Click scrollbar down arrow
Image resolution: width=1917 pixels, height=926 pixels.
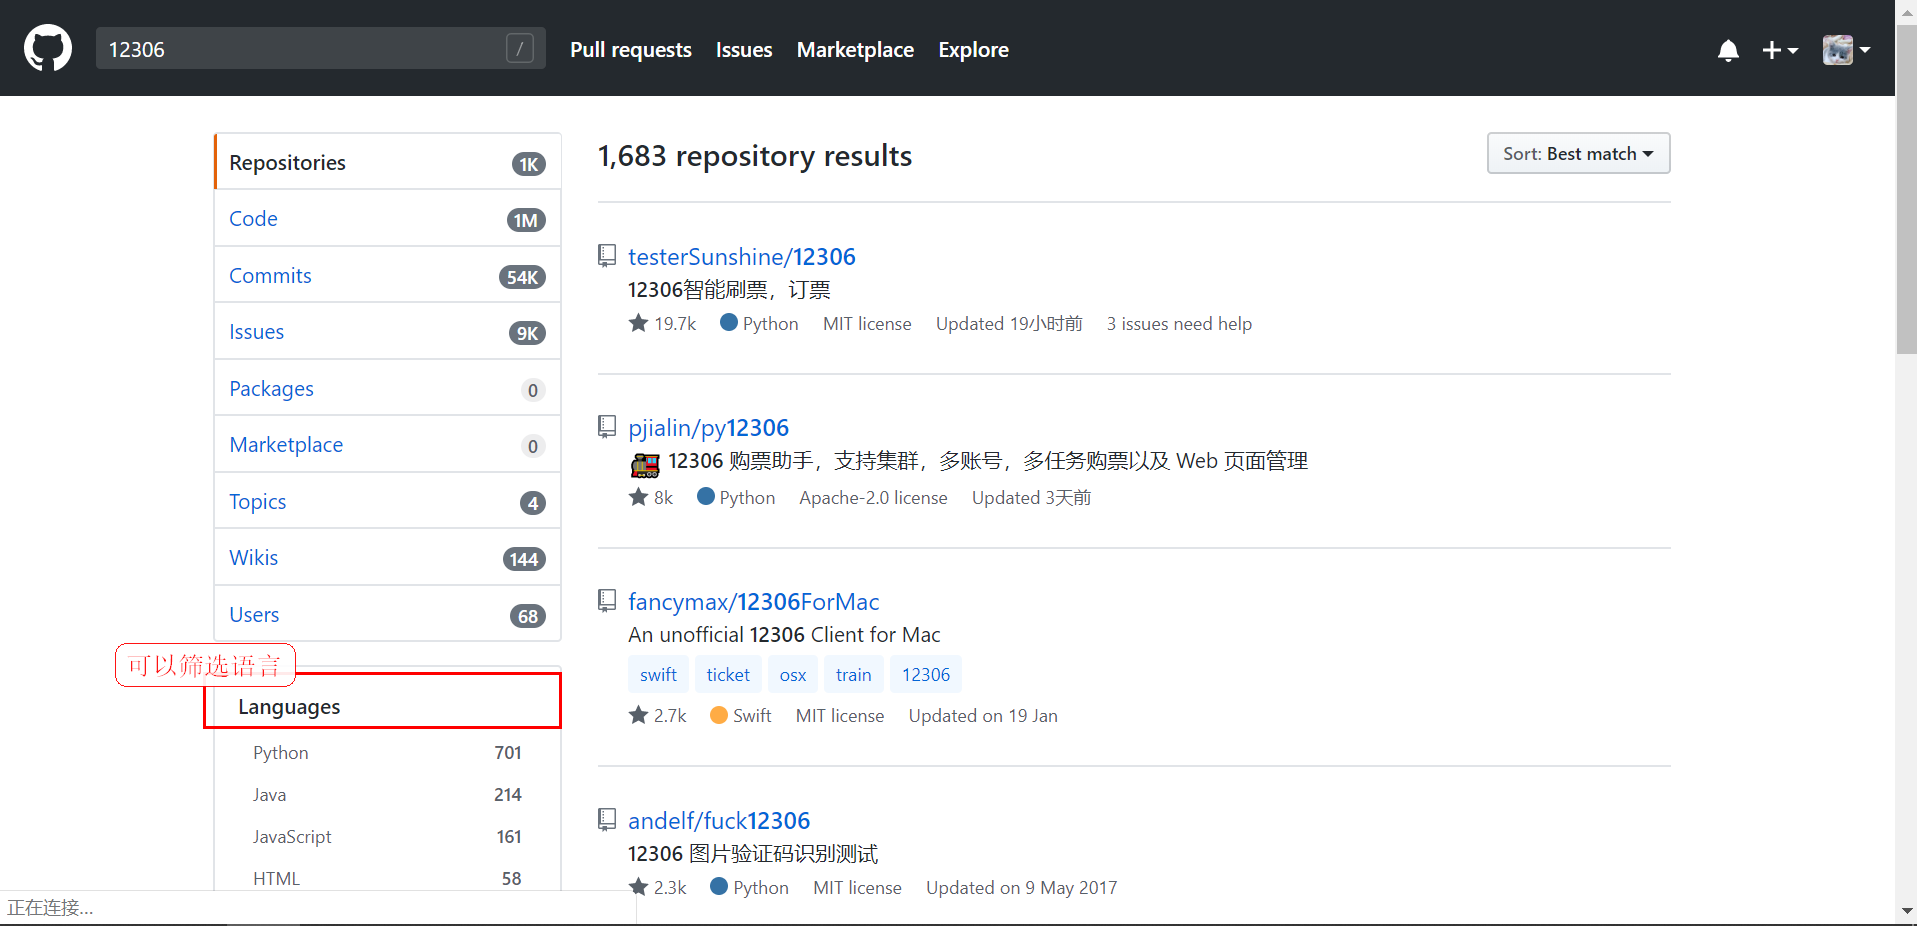[x=1906, y=911]
